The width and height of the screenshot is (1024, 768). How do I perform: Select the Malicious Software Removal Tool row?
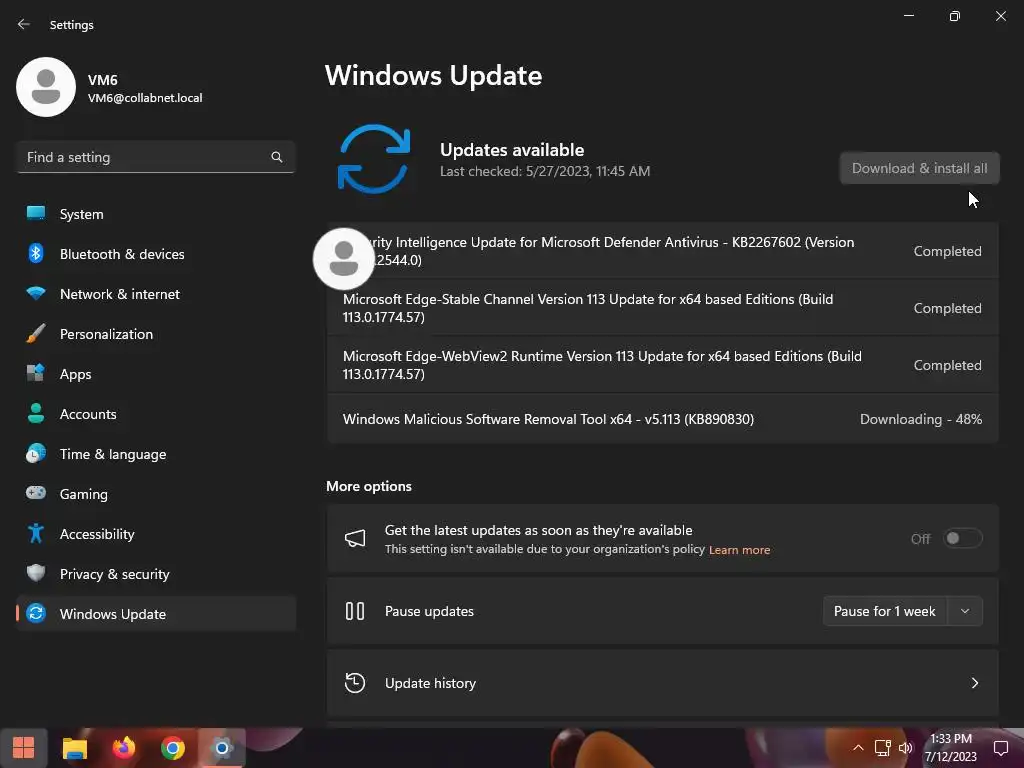662,419
